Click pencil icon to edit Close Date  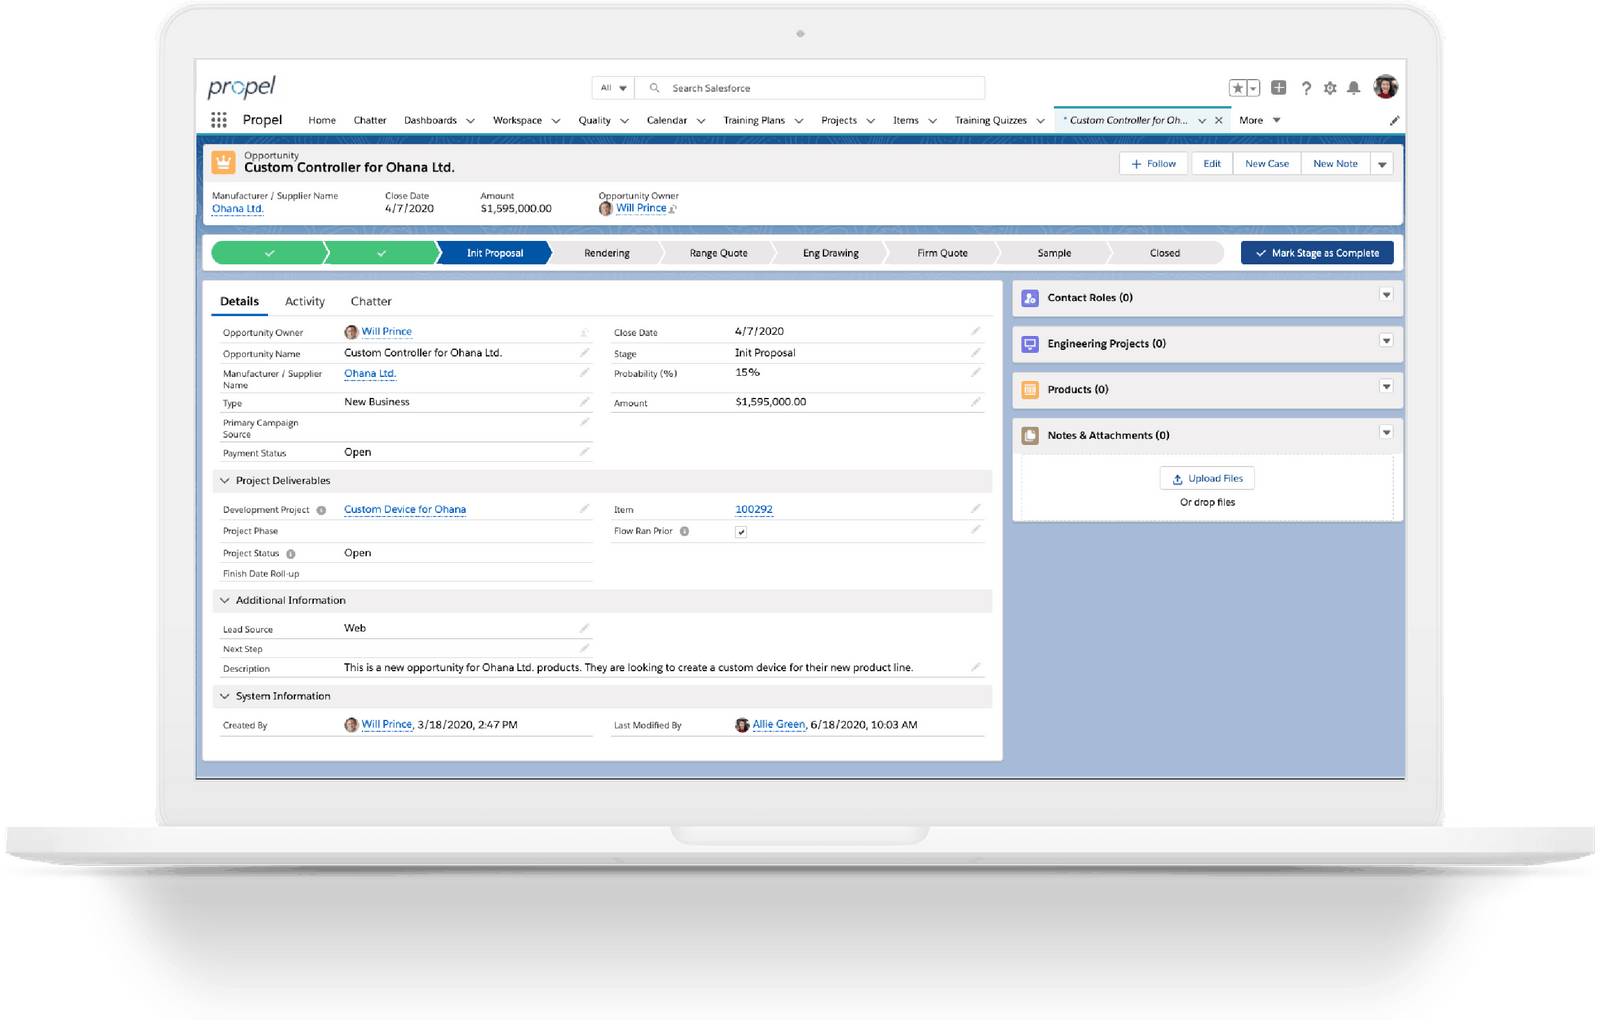(x=975, y=331)
